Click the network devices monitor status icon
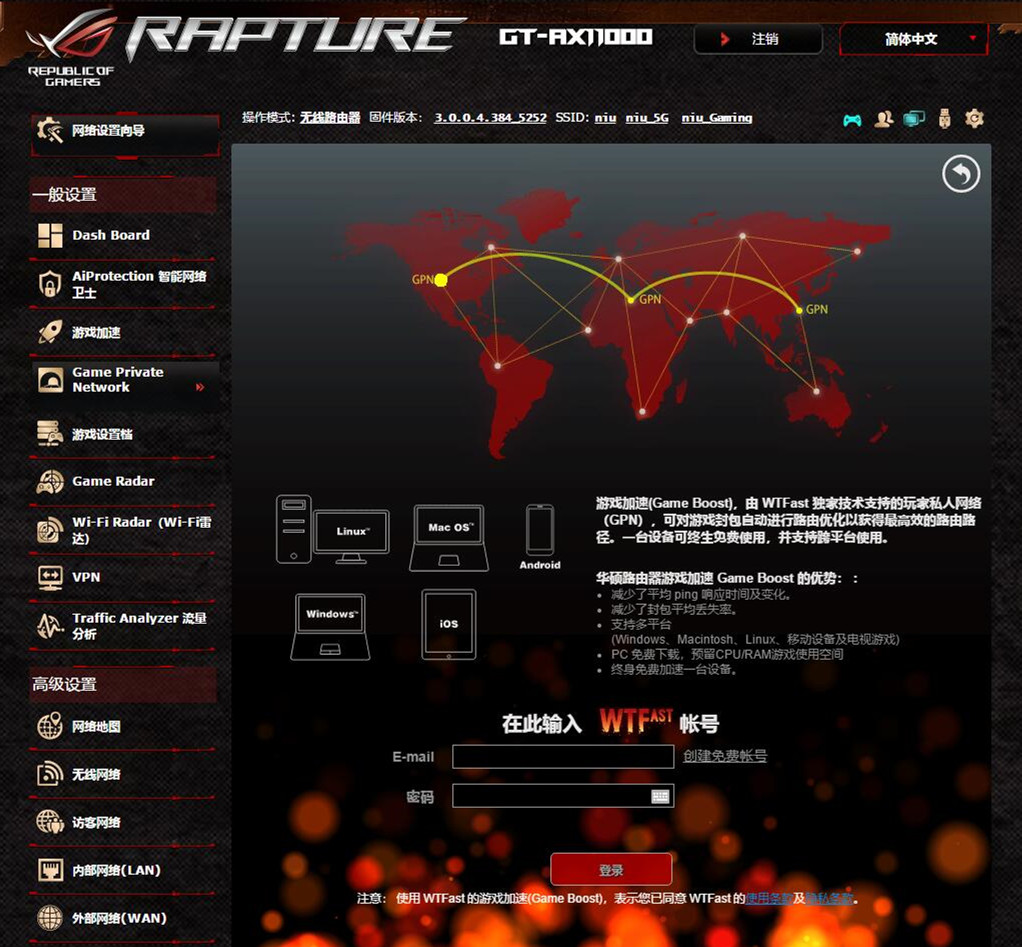The width and height of the screenshot is (1022, 947). point(914,119)
